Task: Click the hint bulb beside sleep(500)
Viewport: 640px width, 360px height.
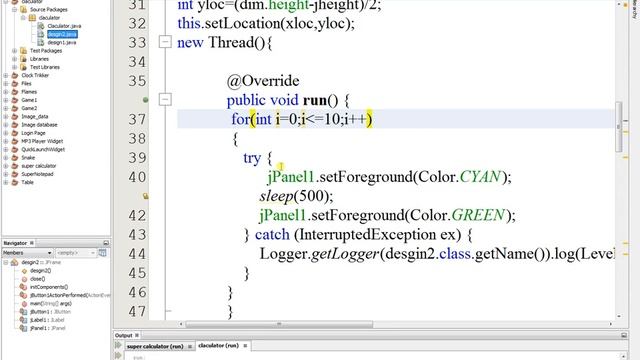Action: [145, 196]
